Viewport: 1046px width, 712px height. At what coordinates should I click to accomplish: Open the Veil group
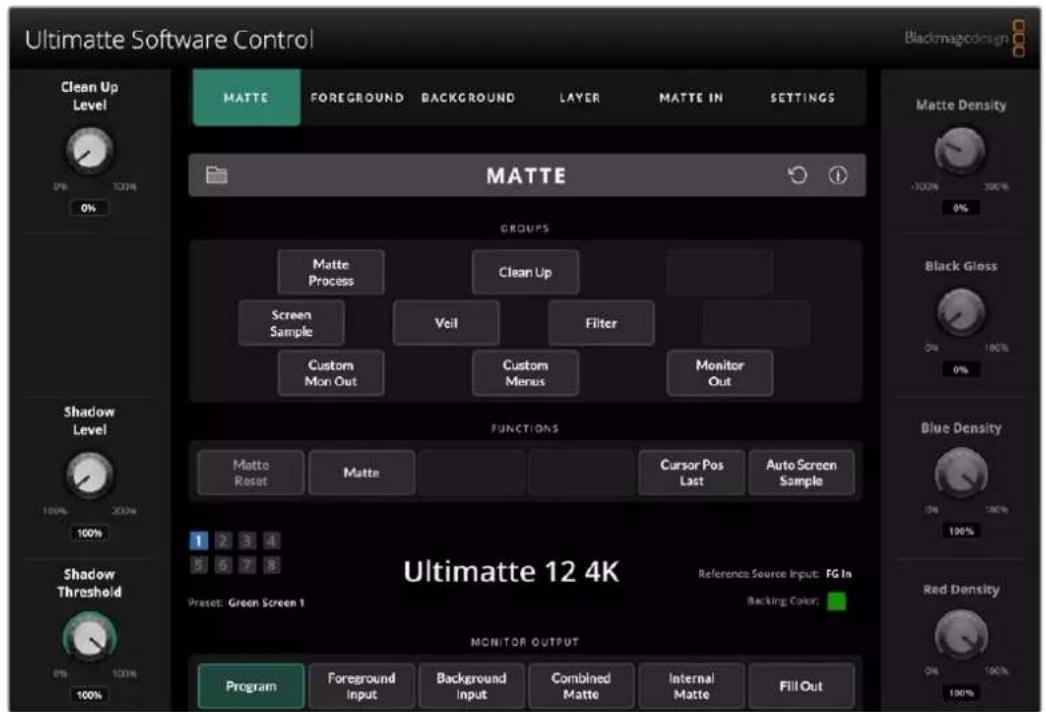click(446, 323)
